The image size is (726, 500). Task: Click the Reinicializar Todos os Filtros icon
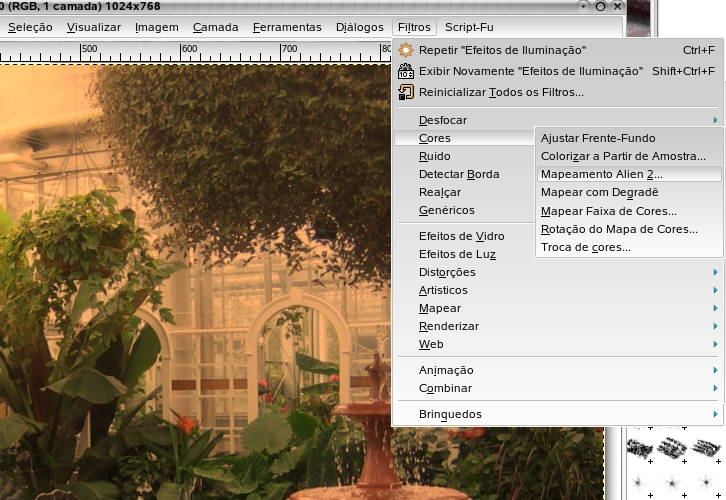click(x=406, y=92)
